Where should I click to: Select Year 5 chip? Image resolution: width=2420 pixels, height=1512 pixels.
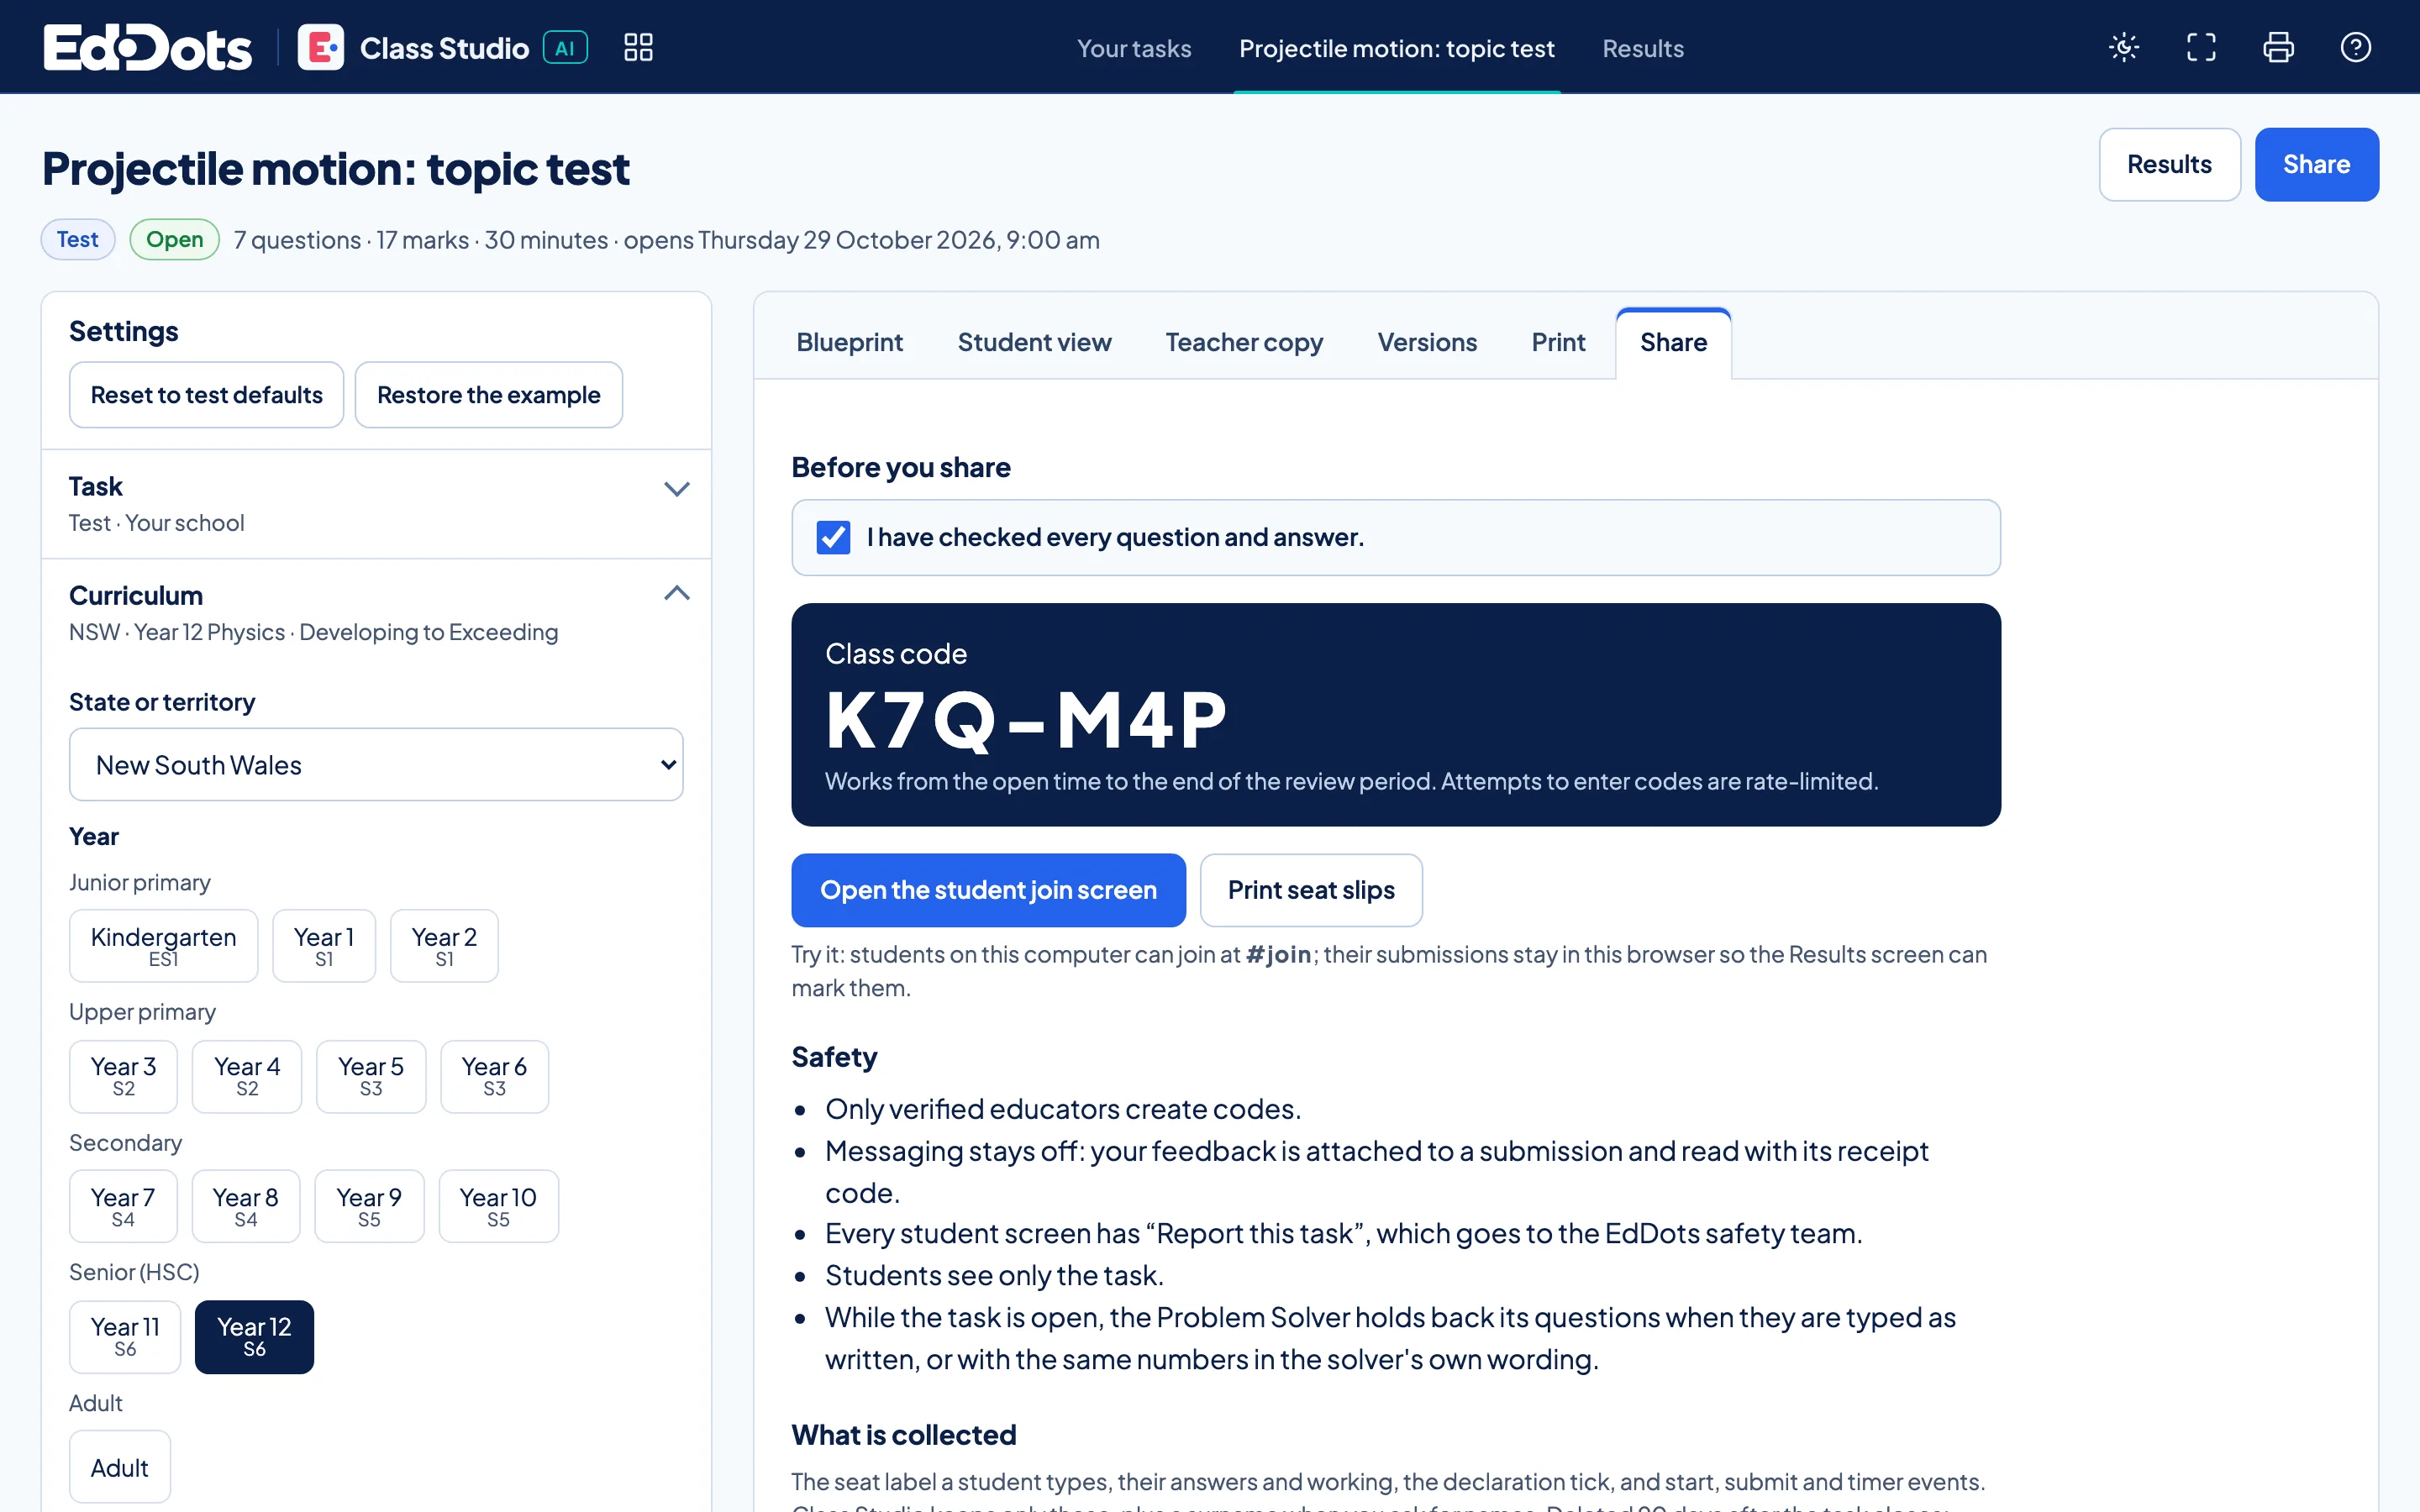[x=371, y=1076]
